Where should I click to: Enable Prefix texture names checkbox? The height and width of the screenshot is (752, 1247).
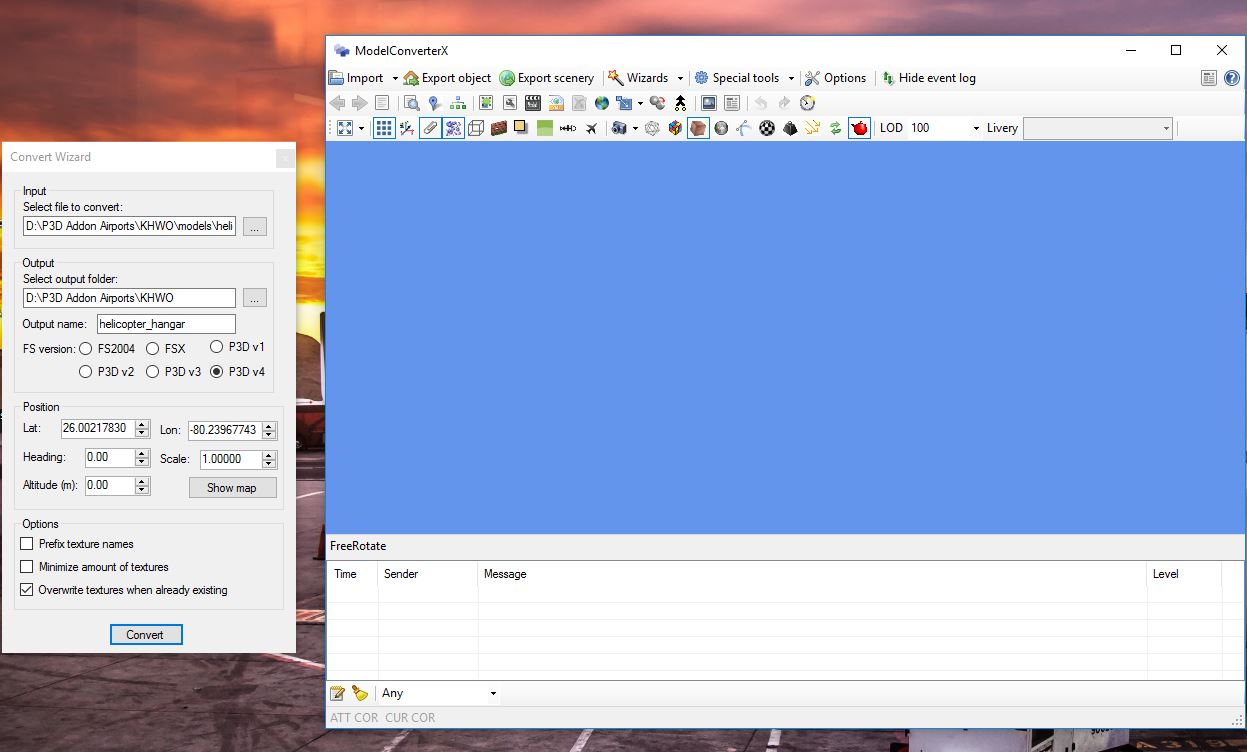pyautogui.click(x=27, y=544)
